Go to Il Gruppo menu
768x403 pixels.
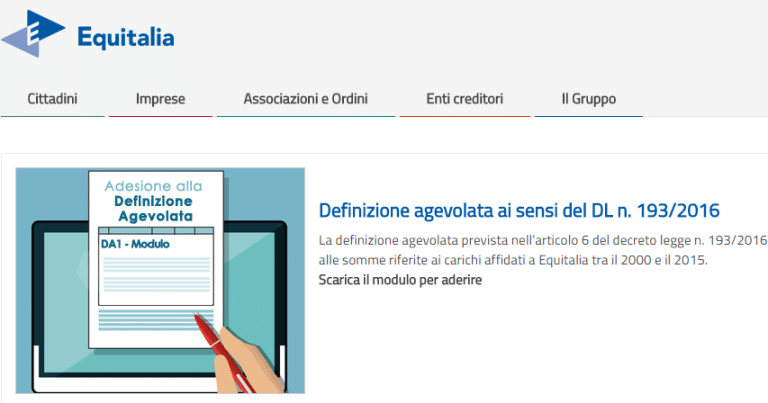pos(589,99)
